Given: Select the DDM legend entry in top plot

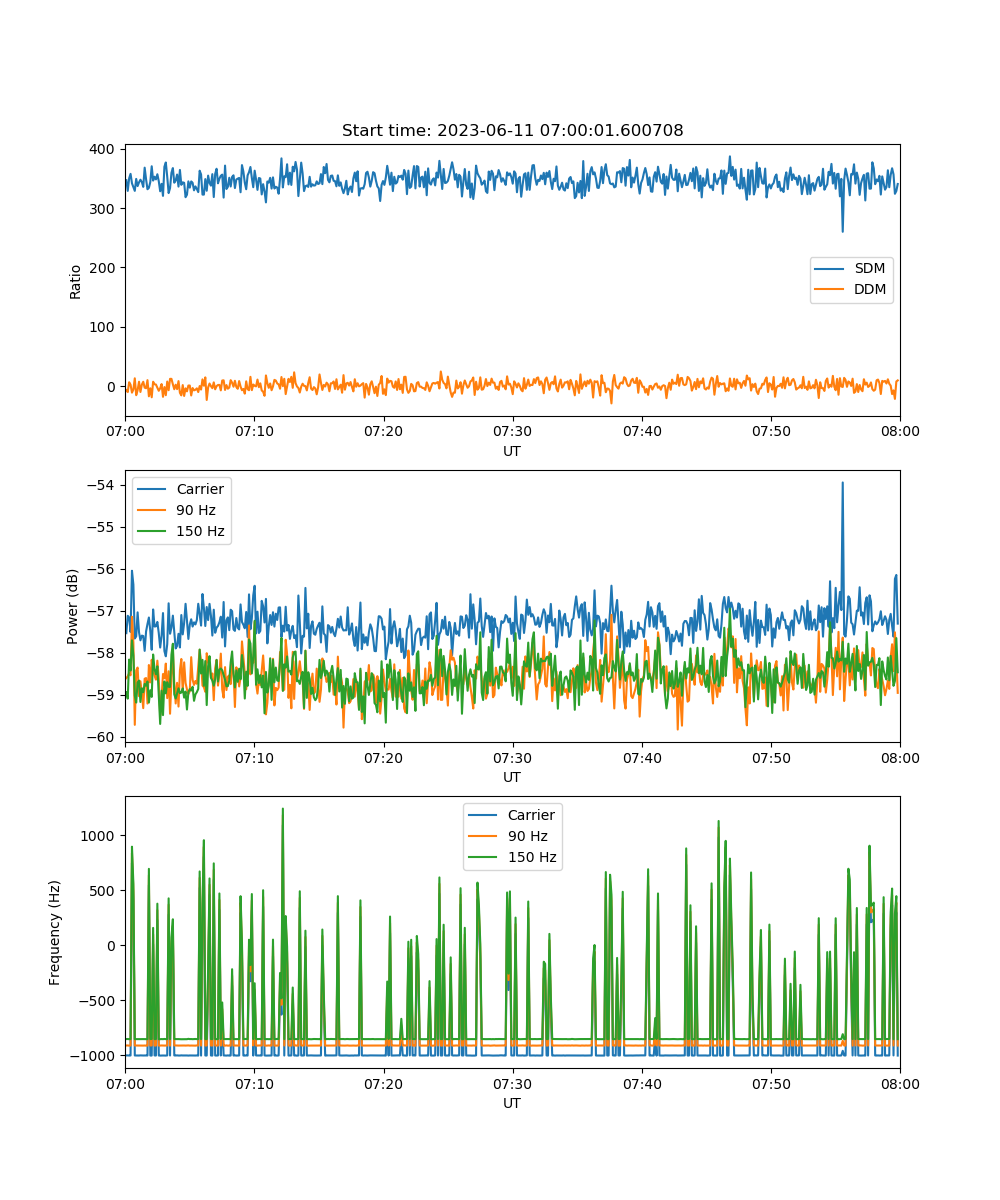Looking at the screenshot, I should pyautogui.click(x=851, y=290).
